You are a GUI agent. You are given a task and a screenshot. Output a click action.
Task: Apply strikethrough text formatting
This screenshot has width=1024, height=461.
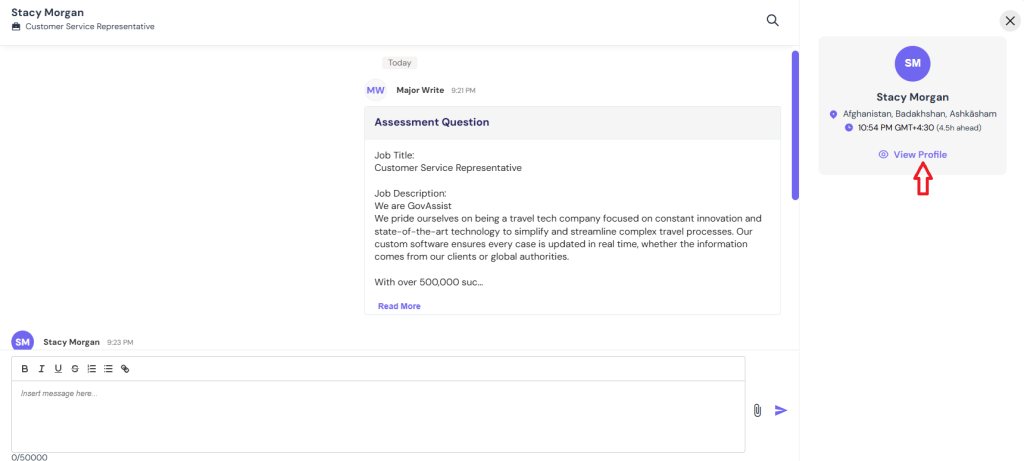click(x=75, y=369)
